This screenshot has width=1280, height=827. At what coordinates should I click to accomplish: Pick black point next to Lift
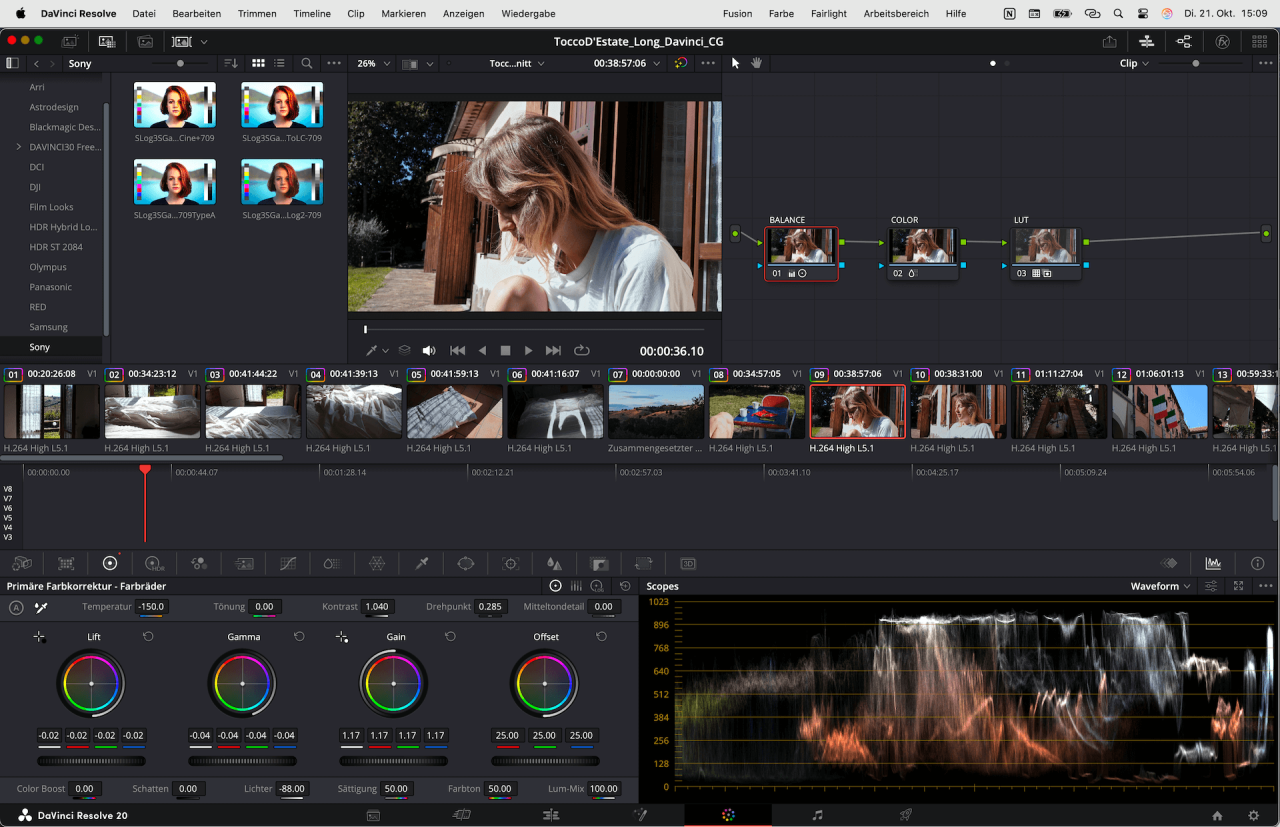coord(39,637)
